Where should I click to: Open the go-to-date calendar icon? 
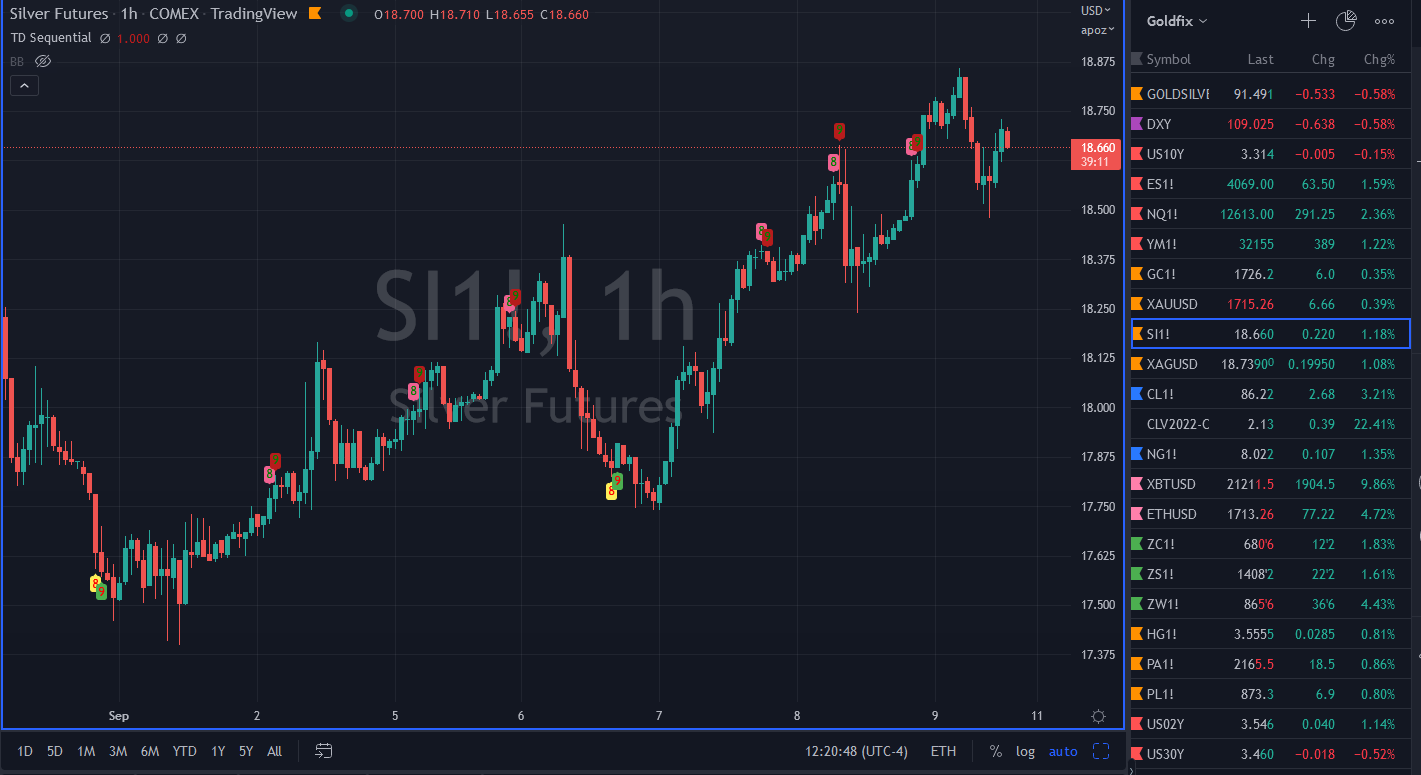click(x=323, y=751)
